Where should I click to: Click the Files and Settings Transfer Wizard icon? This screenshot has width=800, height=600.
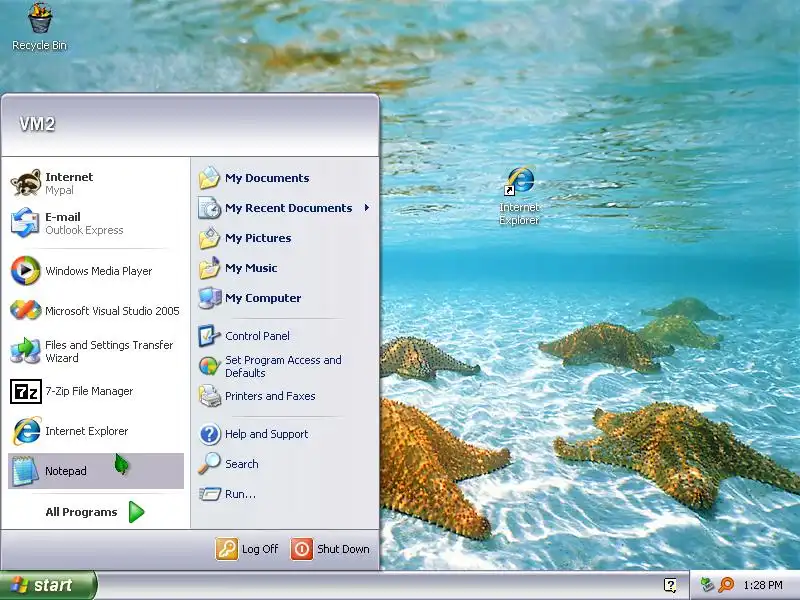pos(26,351)
